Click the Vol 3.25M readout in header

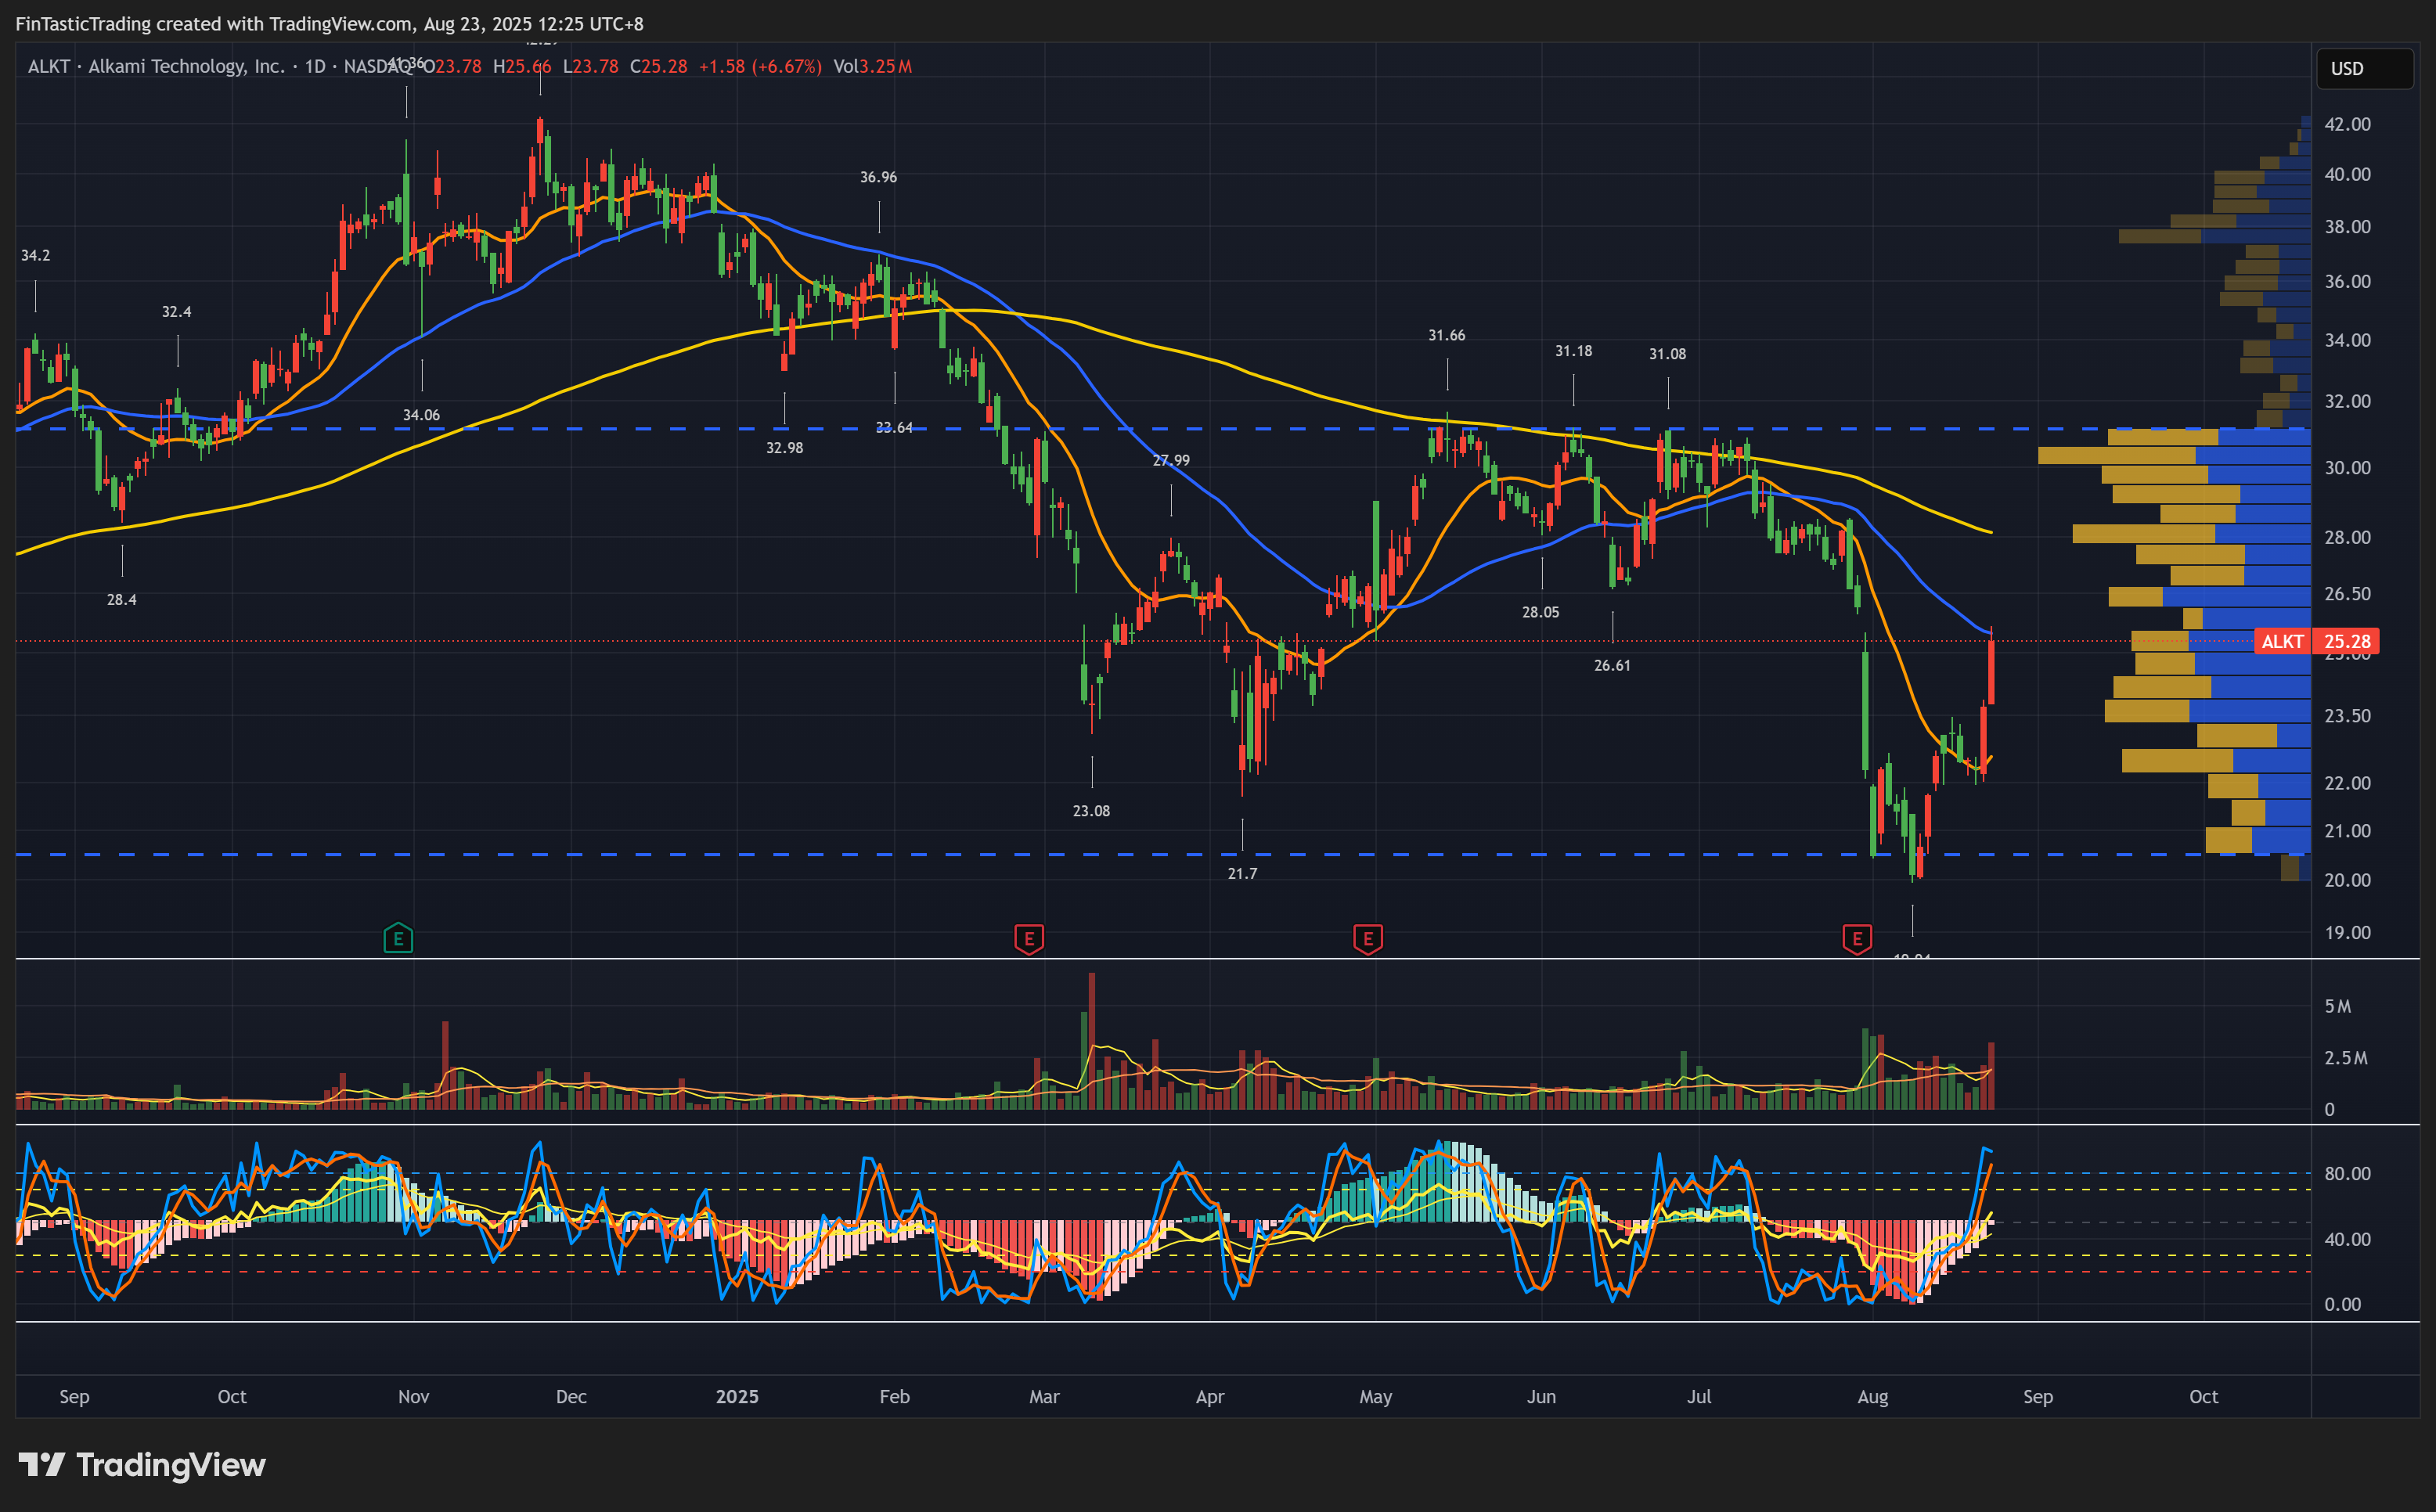(872, 67)
